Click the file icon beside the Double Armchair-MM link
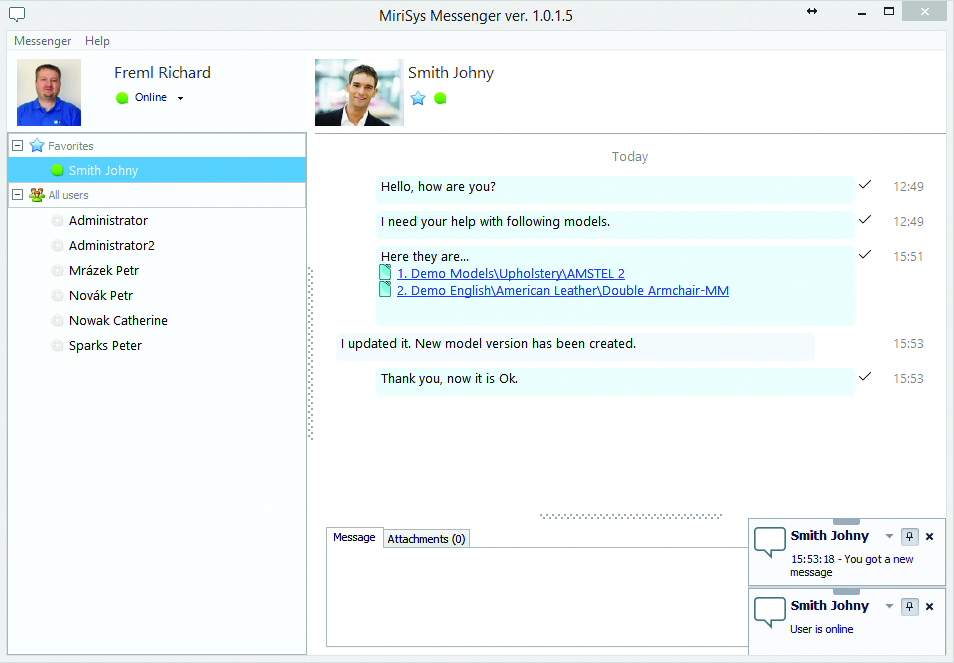The image size is (954, 663). [386, 290]
